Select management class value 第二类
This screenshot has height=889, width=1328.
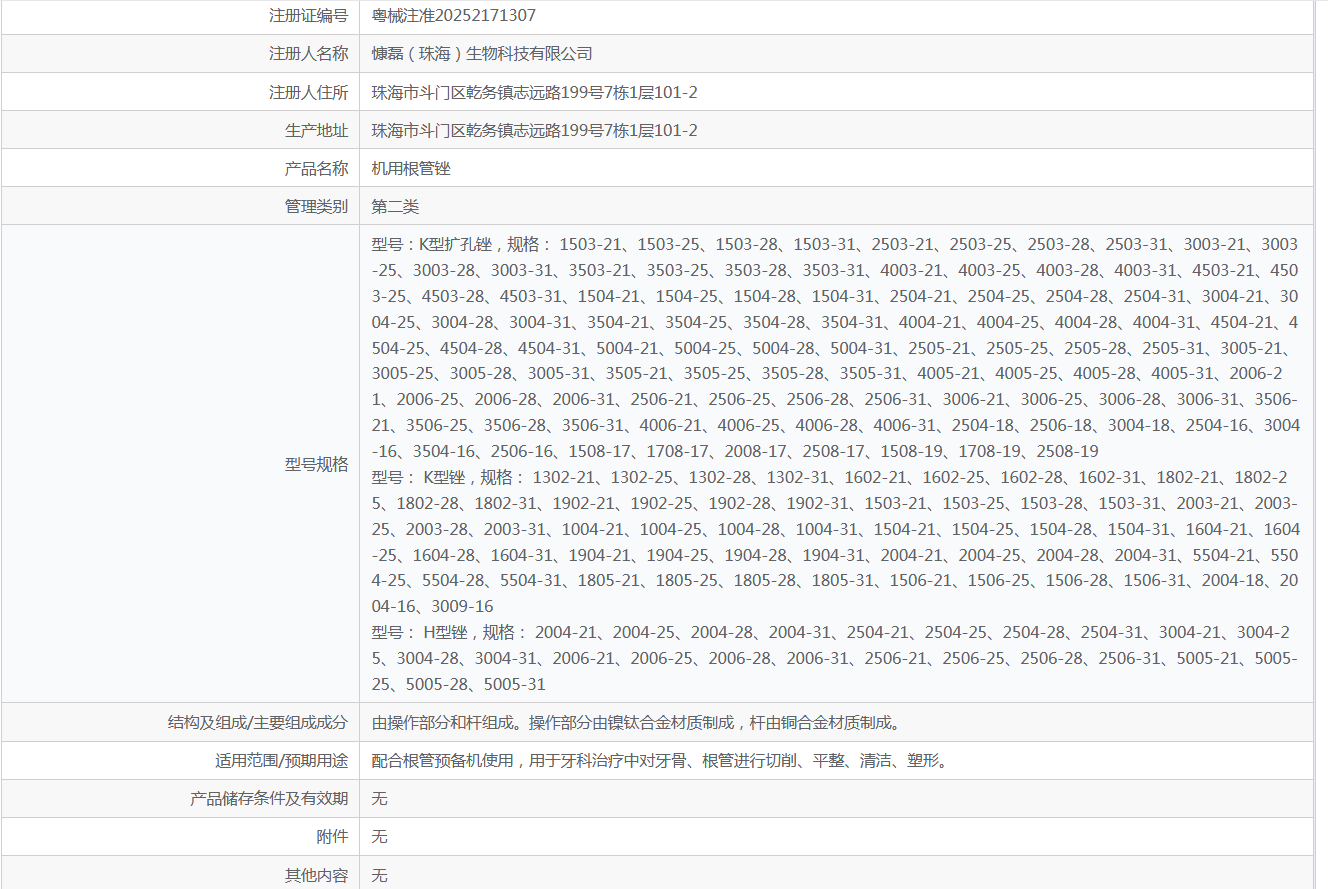tap(395, 206)
